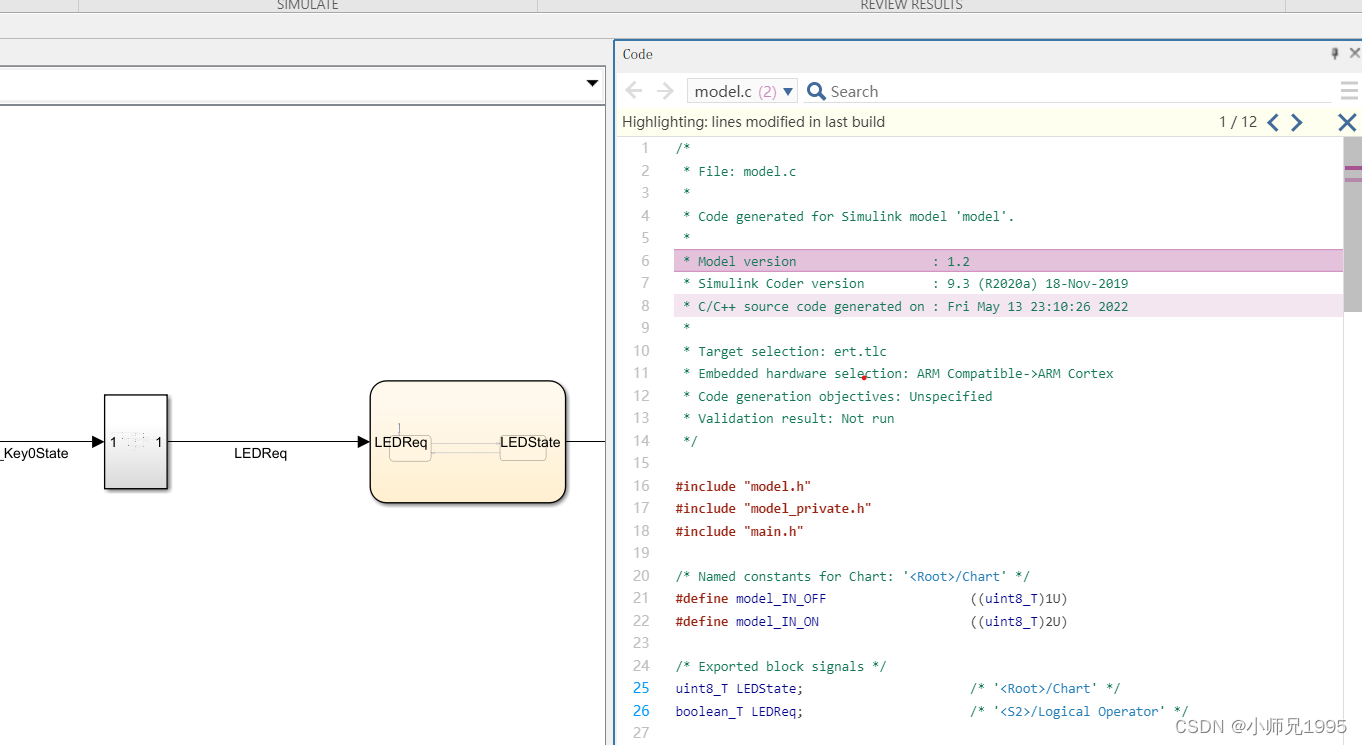
Task: Open the REVIEW RESULTS tab section
Action: click(x=911, y=5)
